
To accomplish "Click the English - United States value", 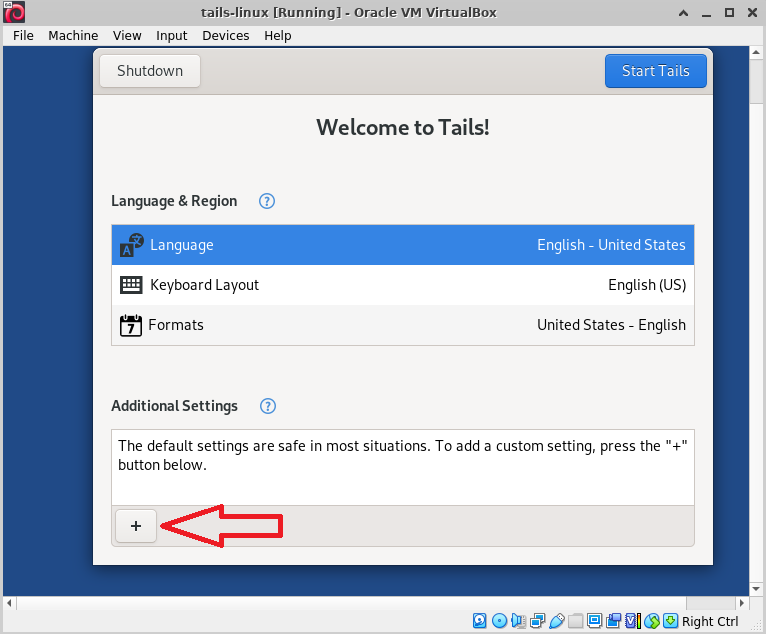I will (611, 245).
